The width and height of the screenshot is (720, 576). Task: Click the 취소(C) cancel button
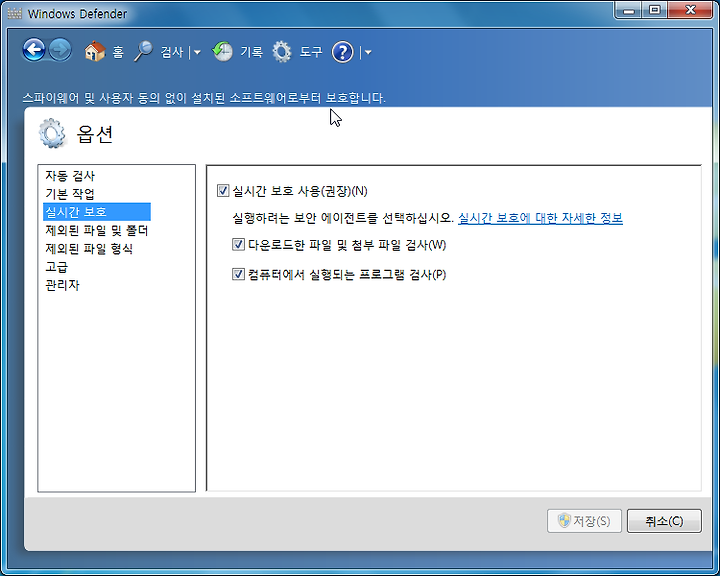tap(664, 521)
